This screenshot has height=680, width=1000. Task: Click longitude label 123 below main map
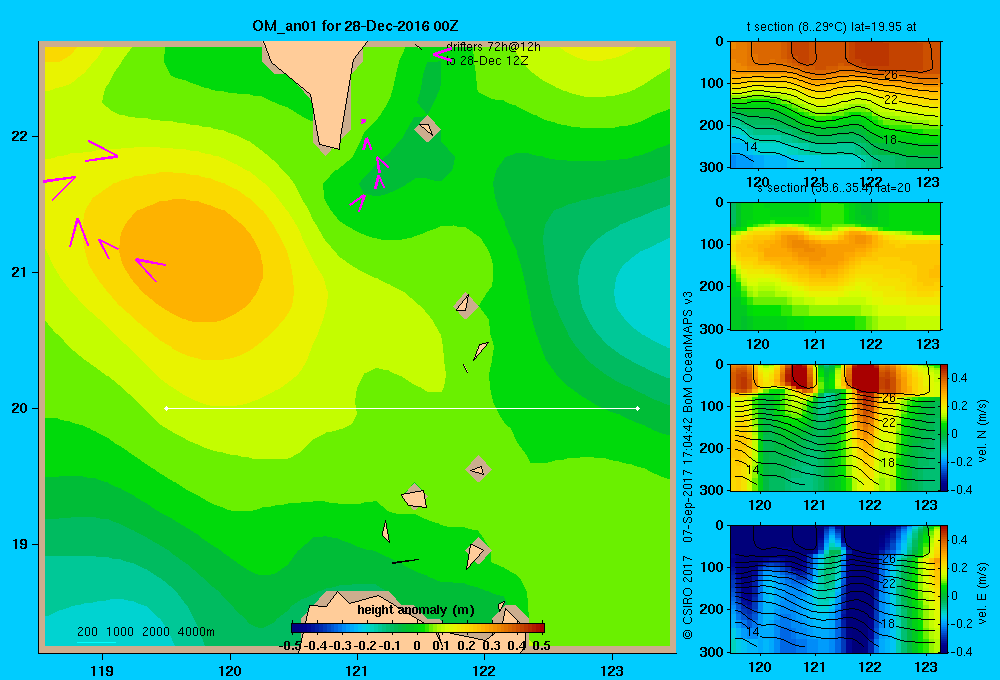tap(612, 670)
